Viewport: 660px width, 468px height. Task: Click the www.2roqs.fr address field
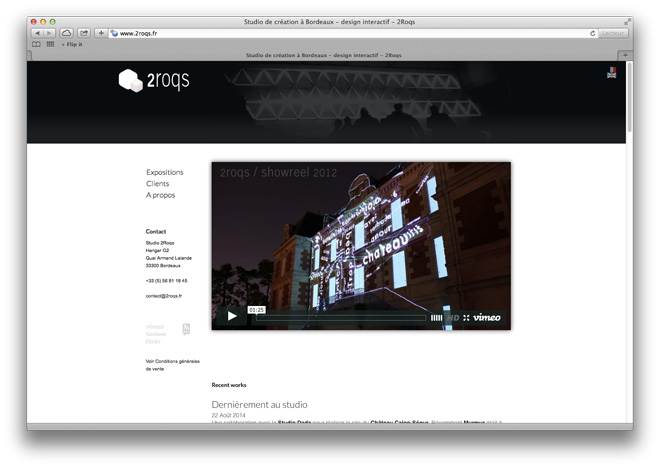[349, 33]
